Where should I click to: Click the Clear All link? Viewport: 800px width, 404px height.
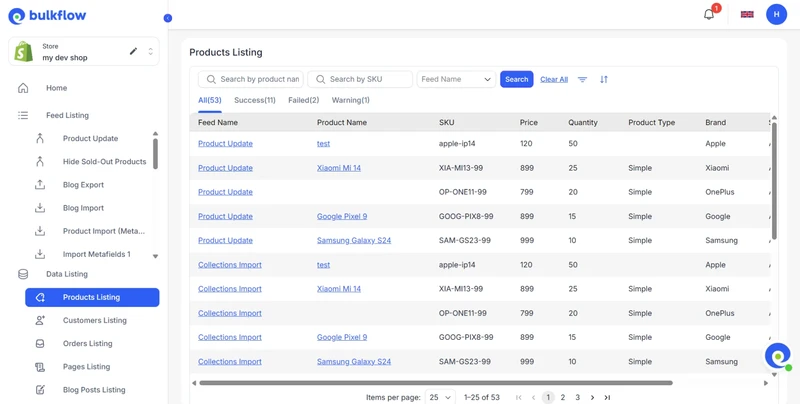(x=554, y=79)
